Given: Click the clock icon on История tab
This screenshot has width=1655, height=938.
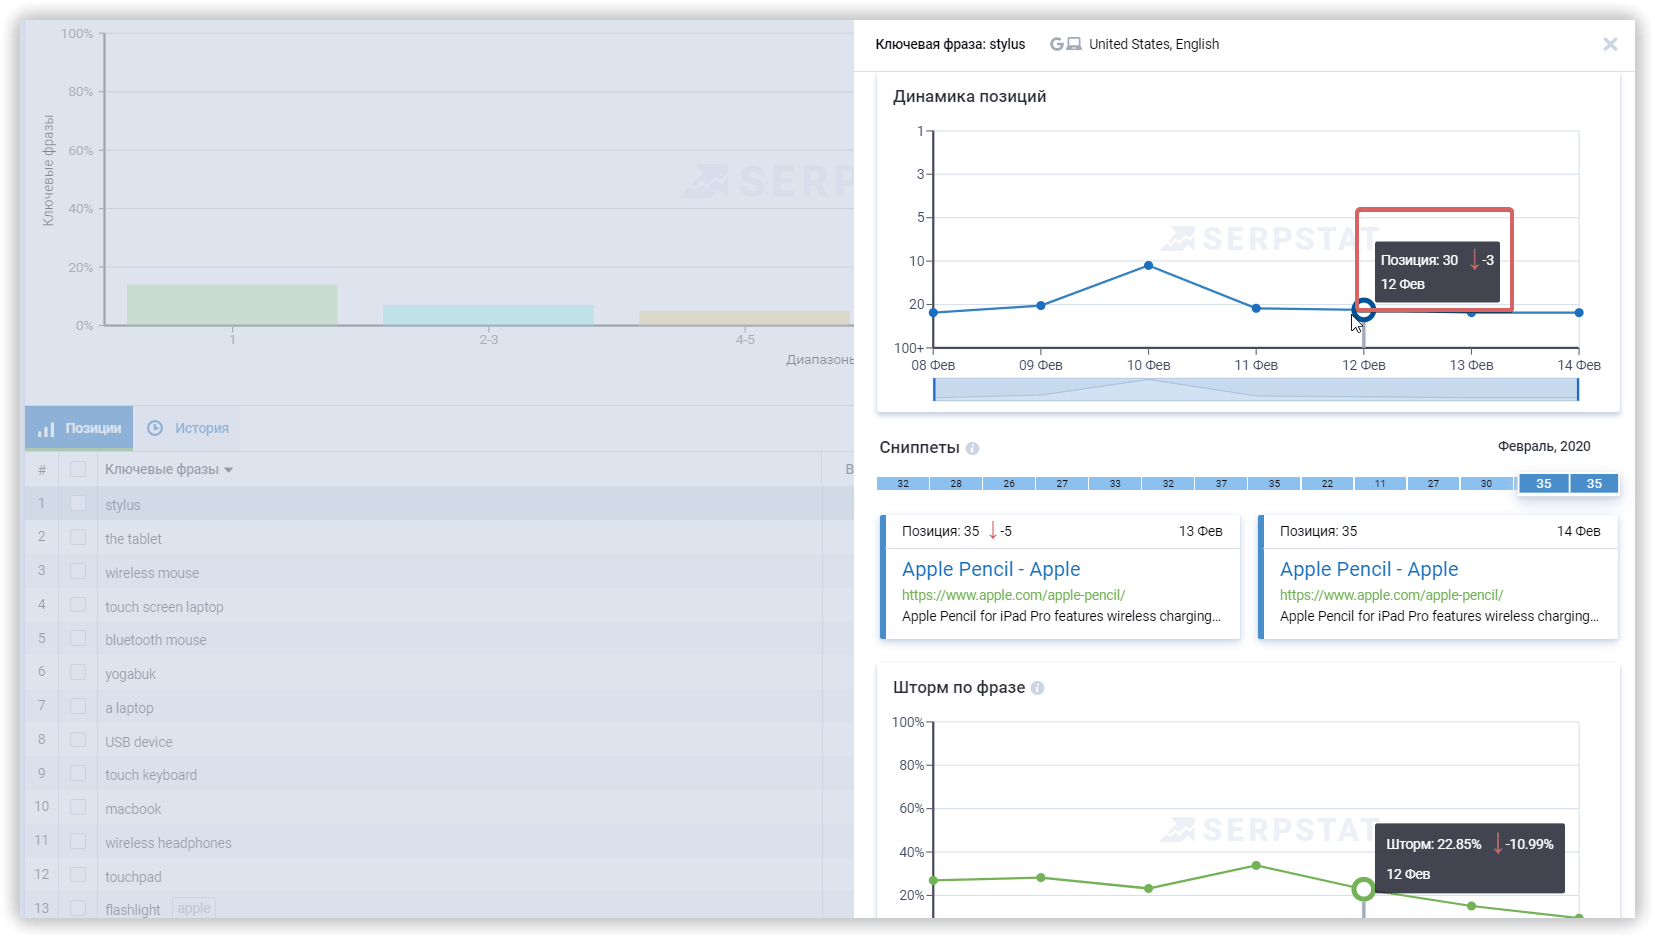Looking at the screenshot, I should 155,428.
